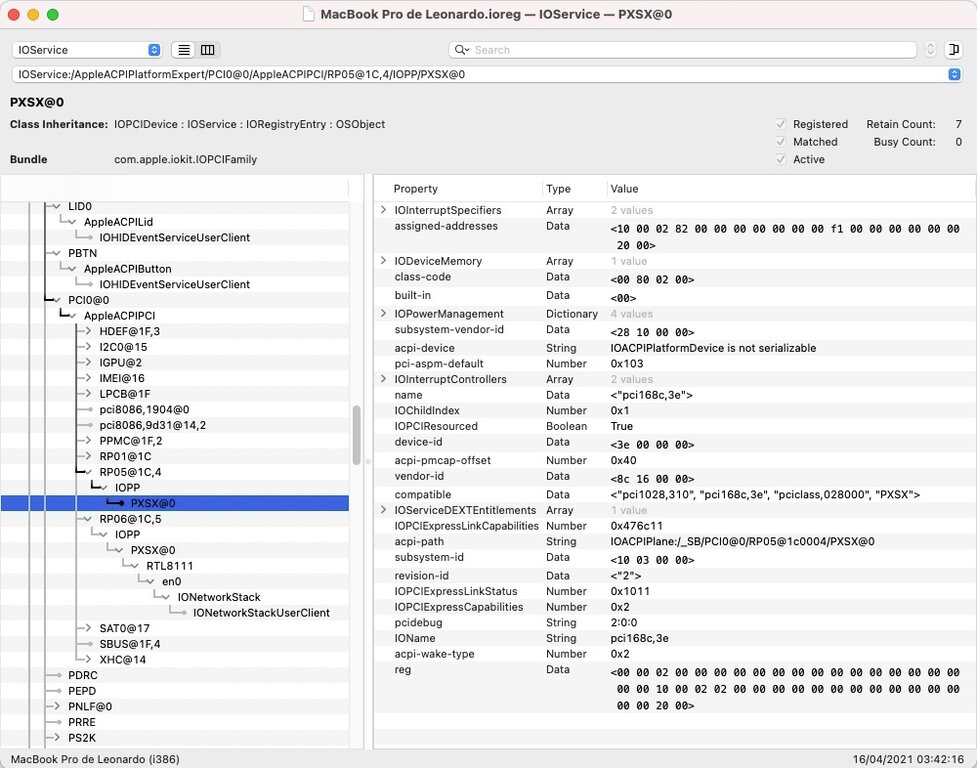Select the IOPCIExpressLinkStatus property row
977x768 pixels.
(x=674, y=591)
